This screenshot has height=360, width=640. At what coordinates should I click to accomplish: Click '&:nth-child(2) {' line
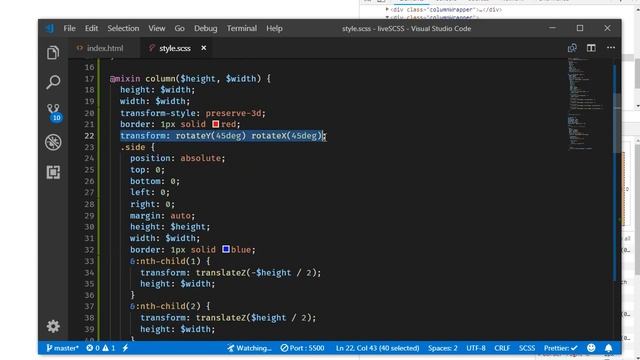click(x=170, y=306)
